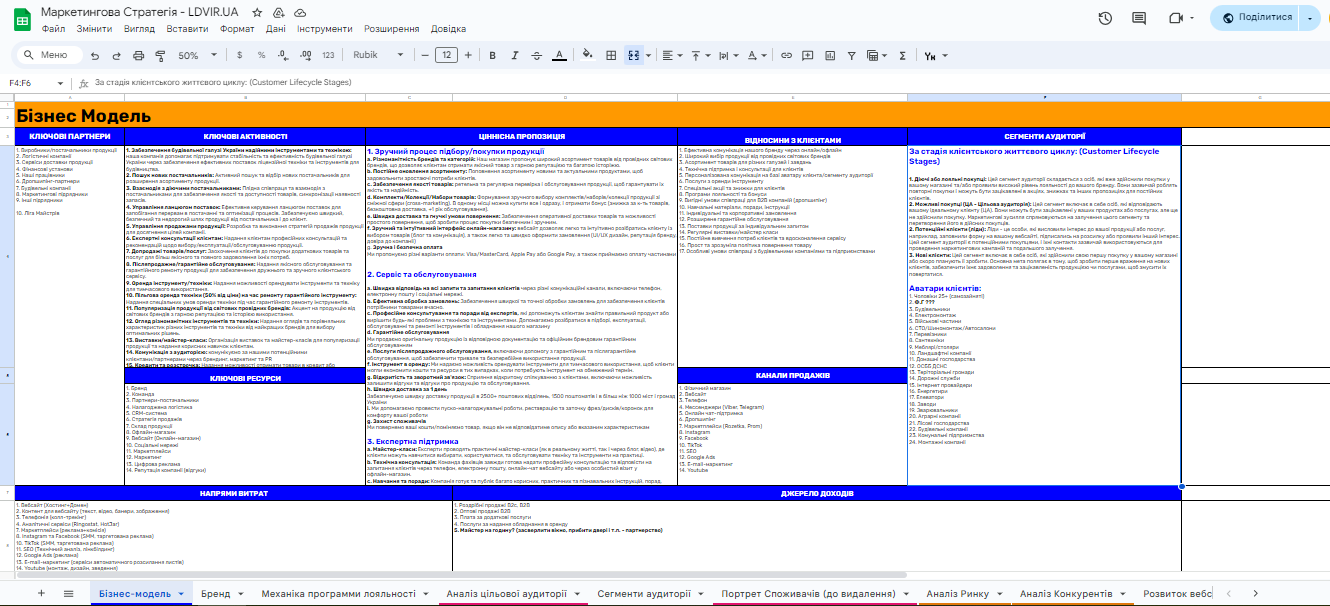Pick a text color
This screenshot has height=606, width=1330.
coord(559,55)
